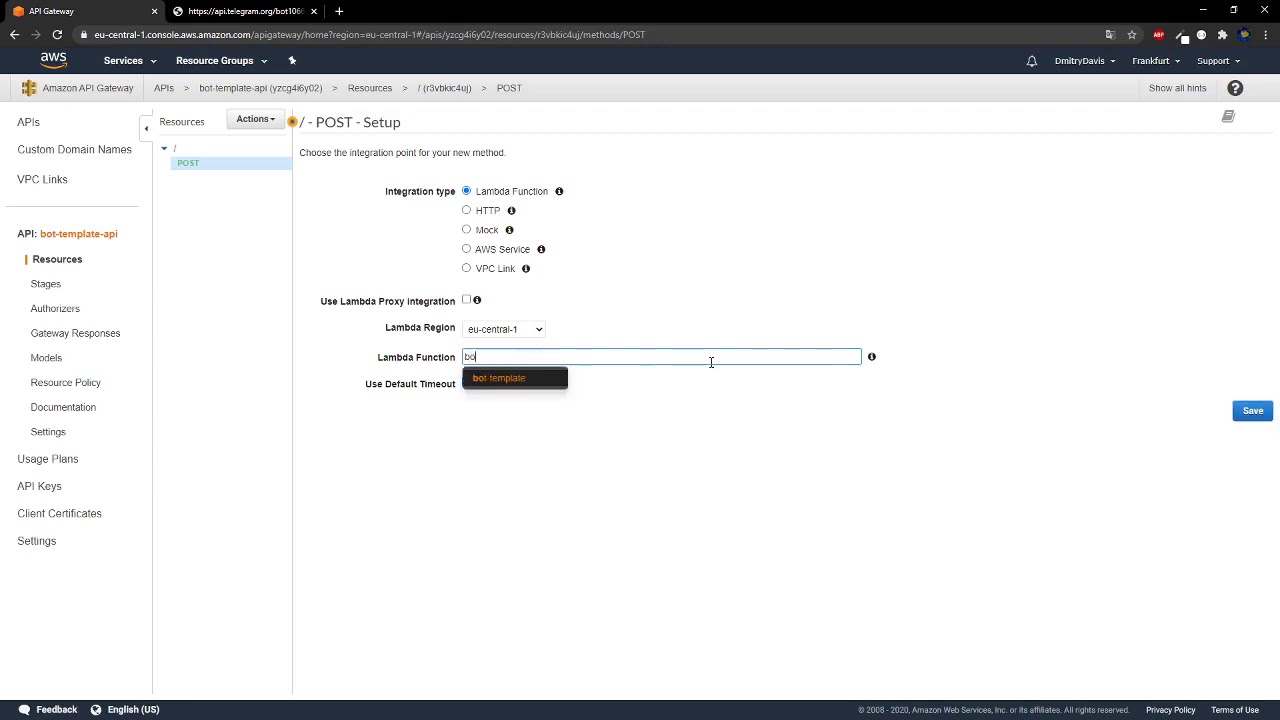Image resolution: width=1280 pixels, height=720 pixels.
Task: Open the notifications bell
Action: [1031, 61]
